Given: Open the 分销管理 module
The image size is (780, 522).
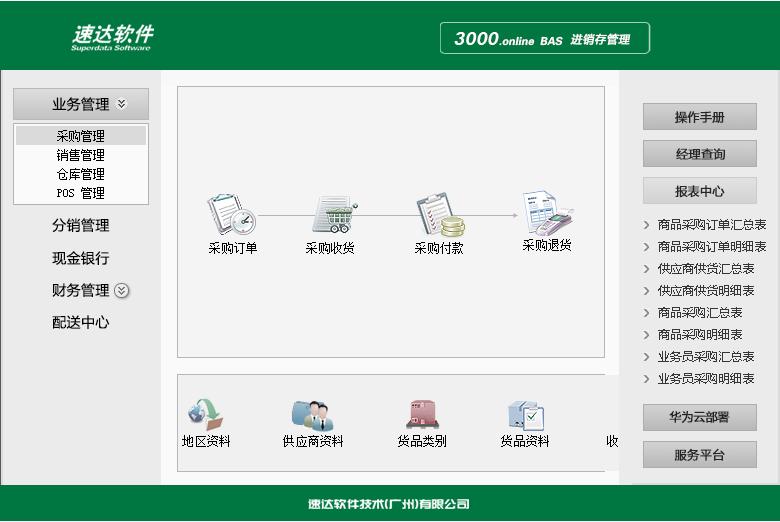Looking at the screenshot, I should coord(81,225).
